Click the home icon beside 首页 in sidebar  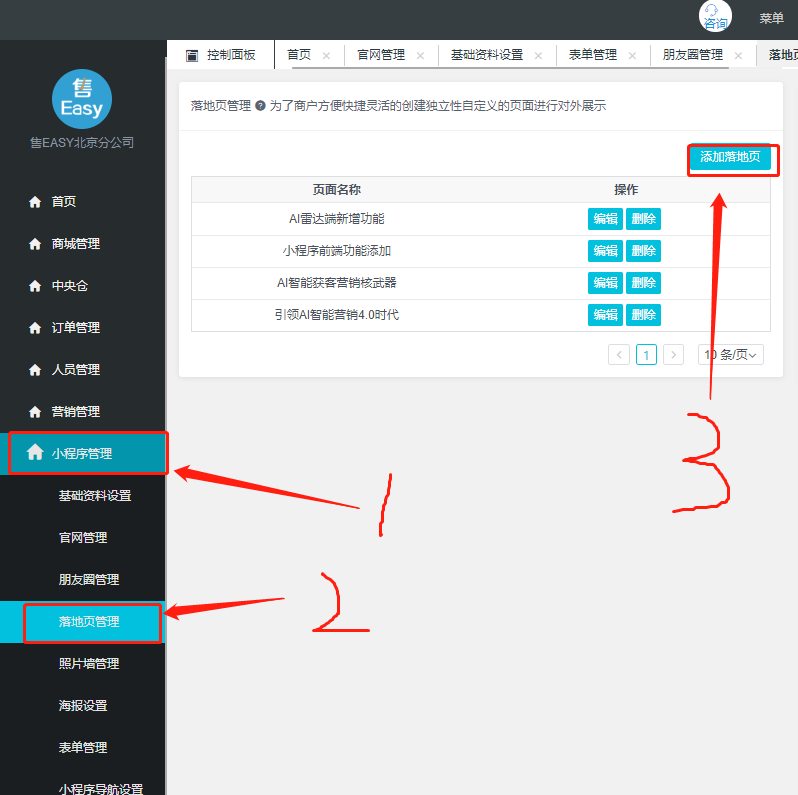35,202
